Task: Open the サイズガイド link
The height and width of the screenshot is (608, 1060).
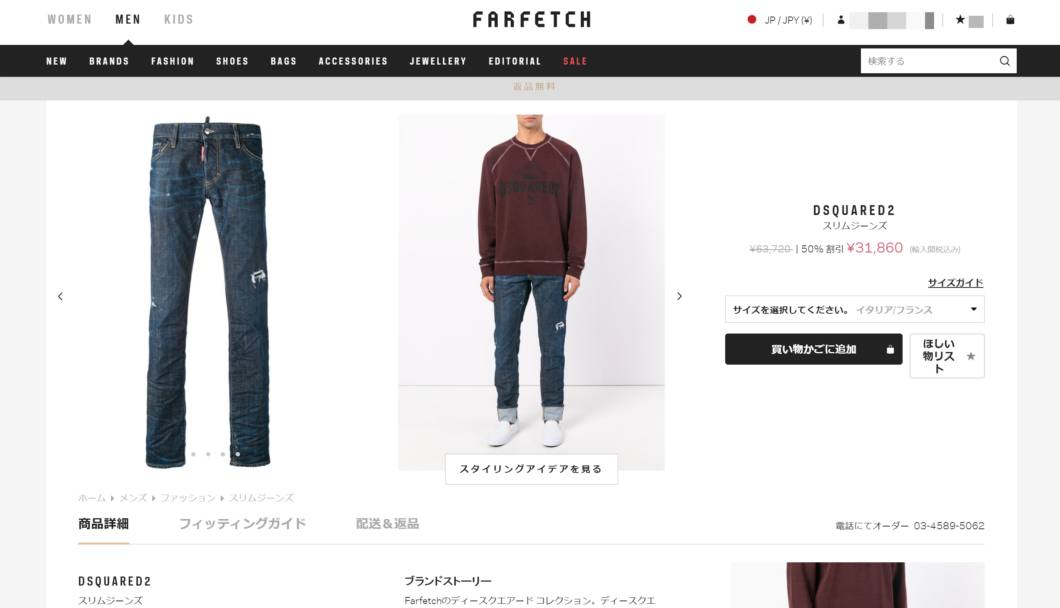Action: pyautogui.click(x=955, y=283)
